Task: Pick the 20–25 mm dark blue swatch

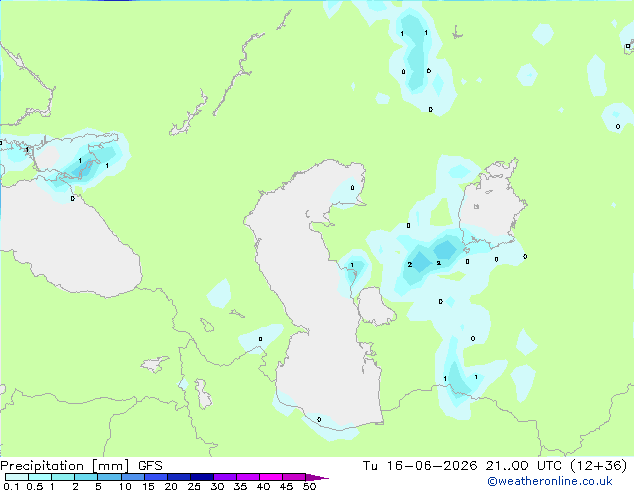Action: 179,477
